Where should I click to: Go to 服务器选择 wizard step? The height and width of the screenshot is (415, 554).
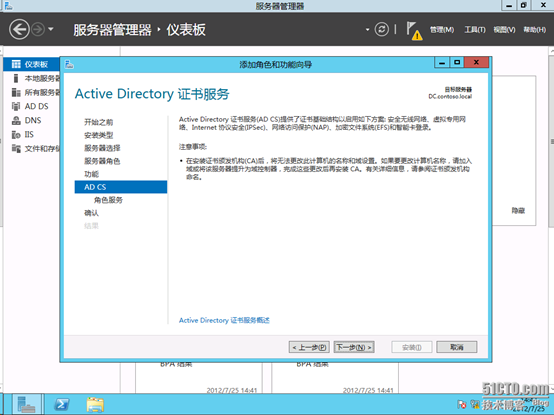point(102,148)
